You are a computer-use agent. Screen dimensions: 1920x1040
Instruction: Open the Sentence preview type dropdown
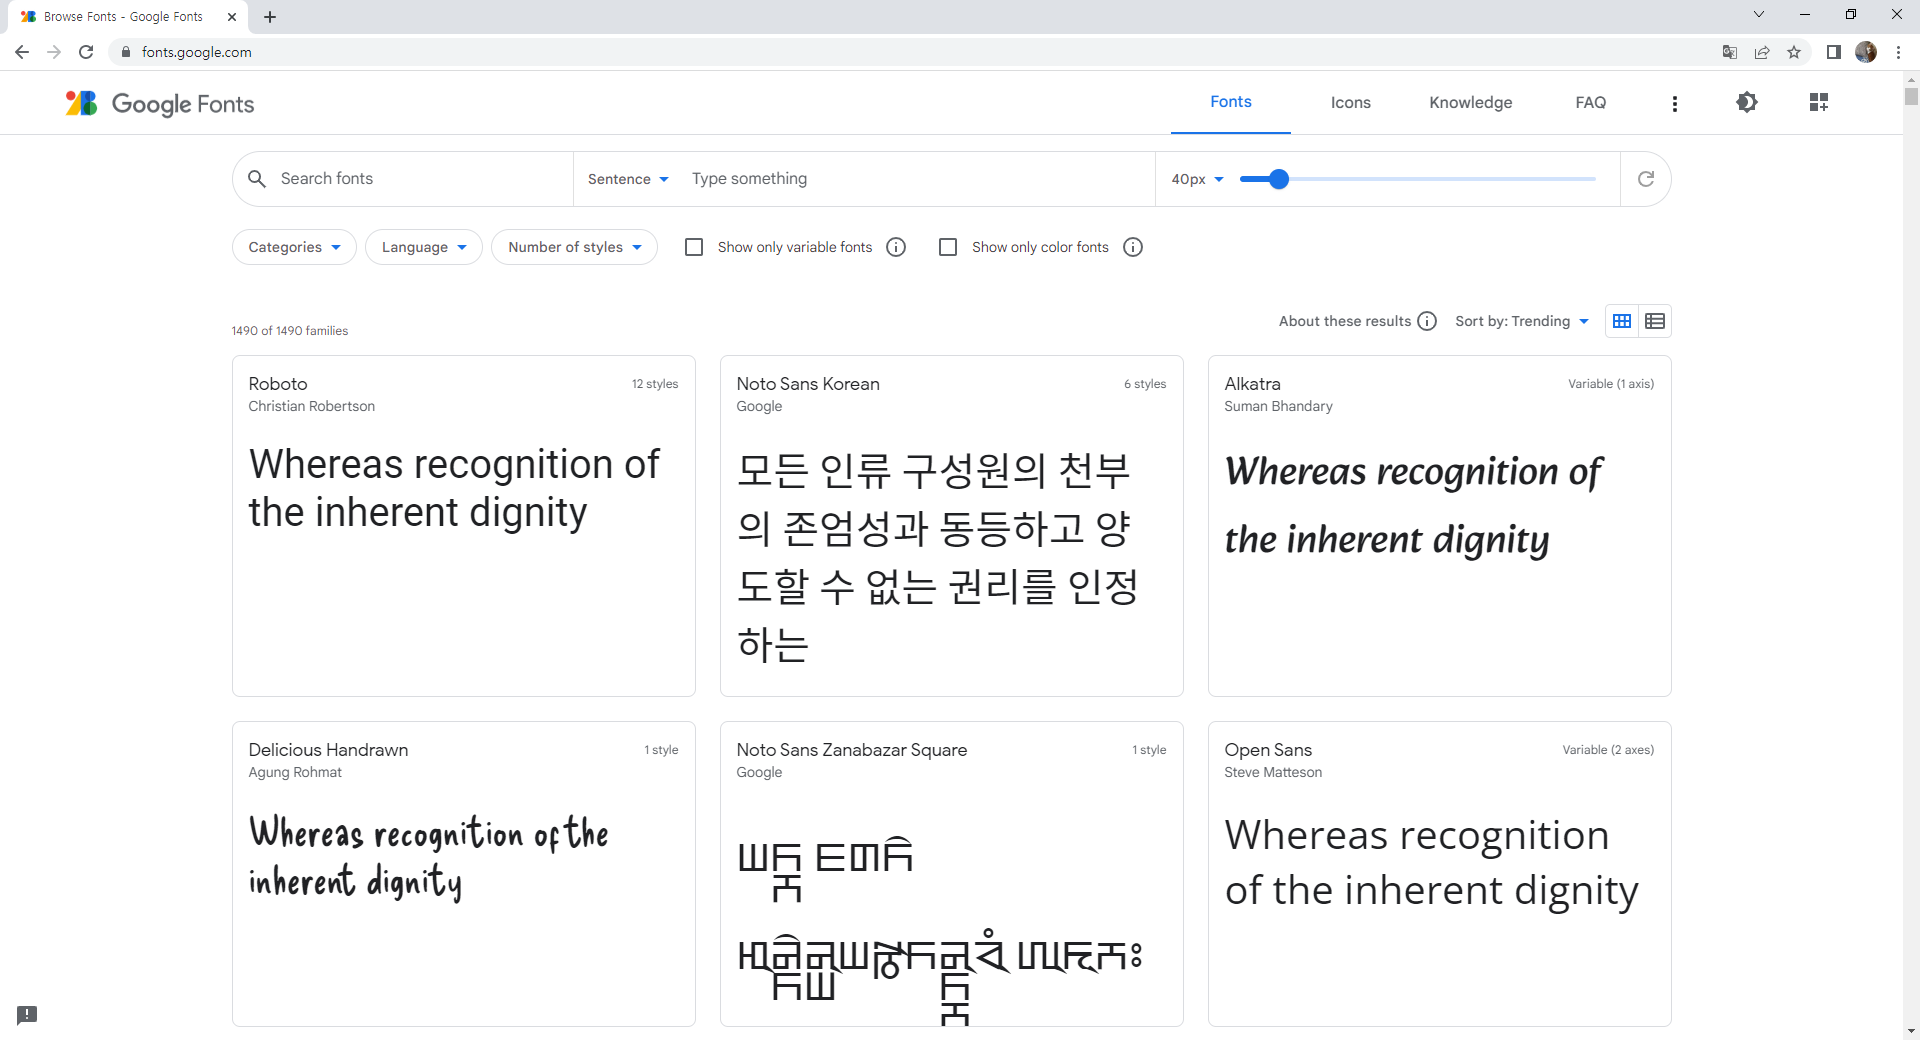628,179
